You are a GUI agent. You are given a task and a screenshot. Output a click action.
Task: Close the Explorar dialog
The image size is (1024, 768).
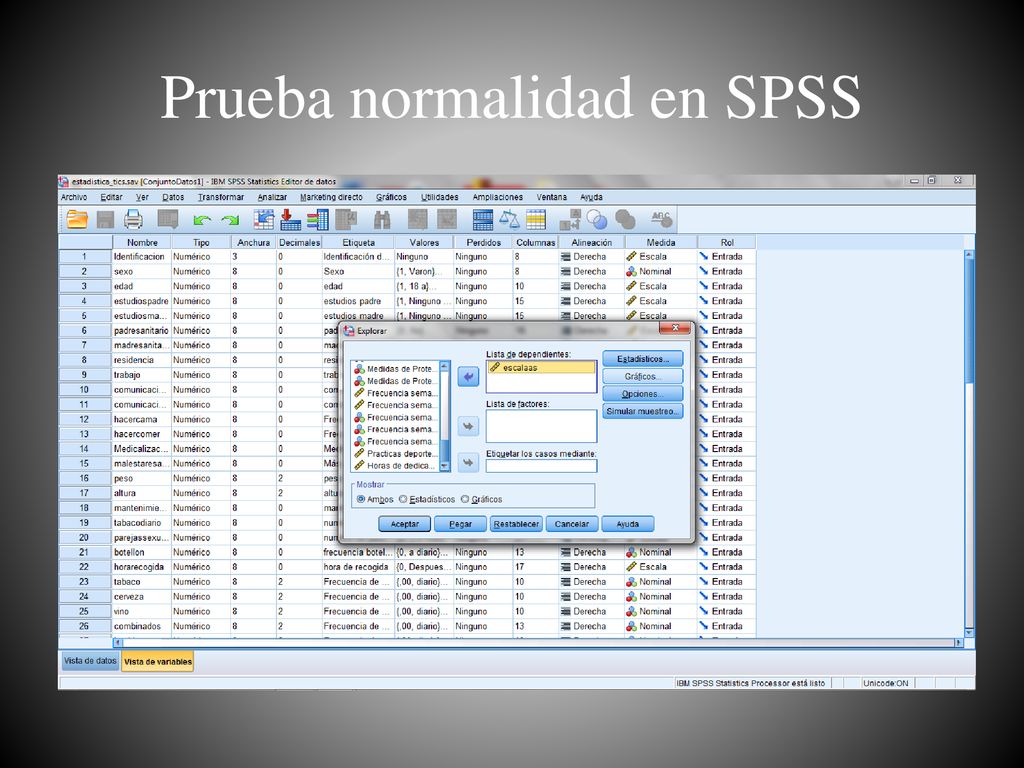[x=675, y=327]
